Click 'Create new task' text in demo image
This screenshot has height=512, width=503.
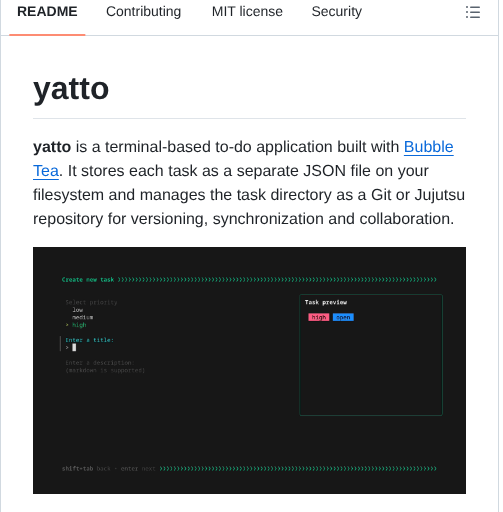pyautogui.click(x=88, y=279)
